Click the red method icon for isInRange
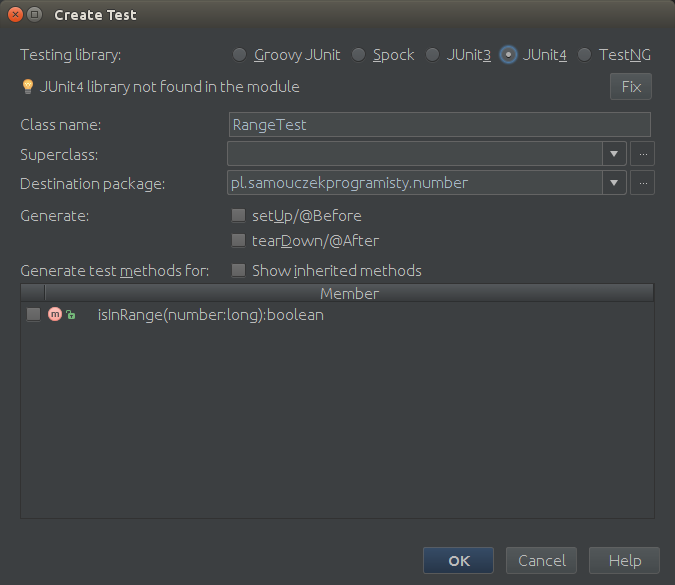Image resolution: width=675 pixels, height=585 pixels. tap(55, 315)
